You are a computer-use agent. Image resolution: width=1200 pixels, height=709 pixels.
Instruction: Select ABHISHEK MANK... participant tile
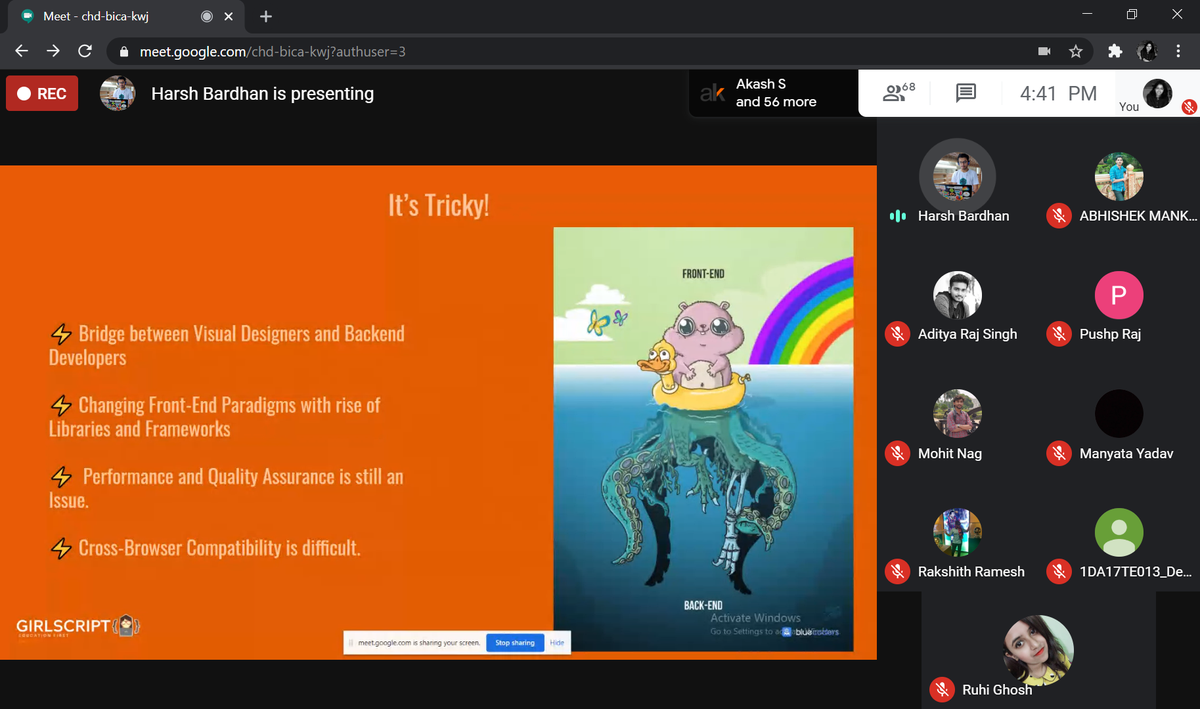[x=1119, y=177]
